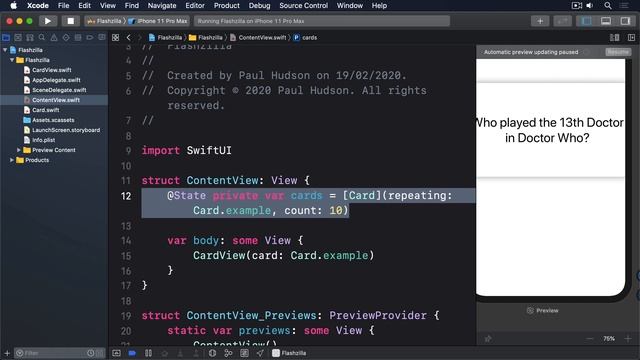Open the Editor menu
640x360 pixels.
tap(195, 6)
